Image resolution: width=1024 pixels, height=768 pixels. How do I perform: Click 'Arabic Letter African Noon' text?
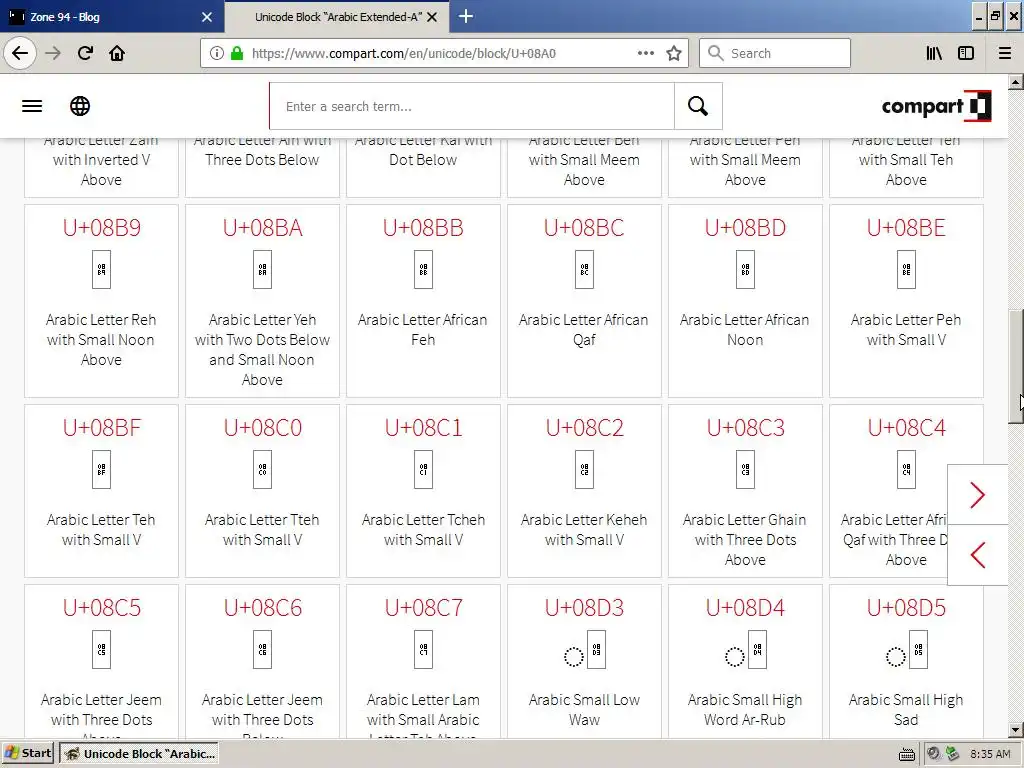(x=745, y=330)
